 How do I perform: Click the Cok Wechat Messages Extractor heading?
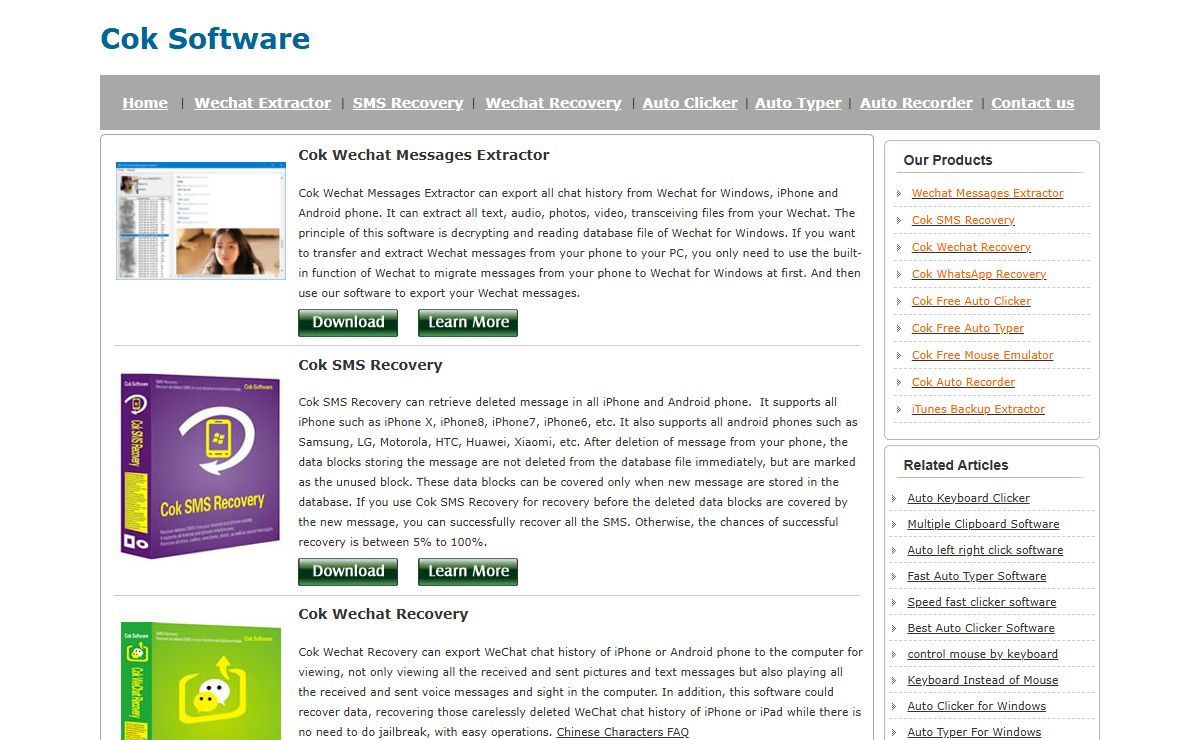click(x=424, y=155)
